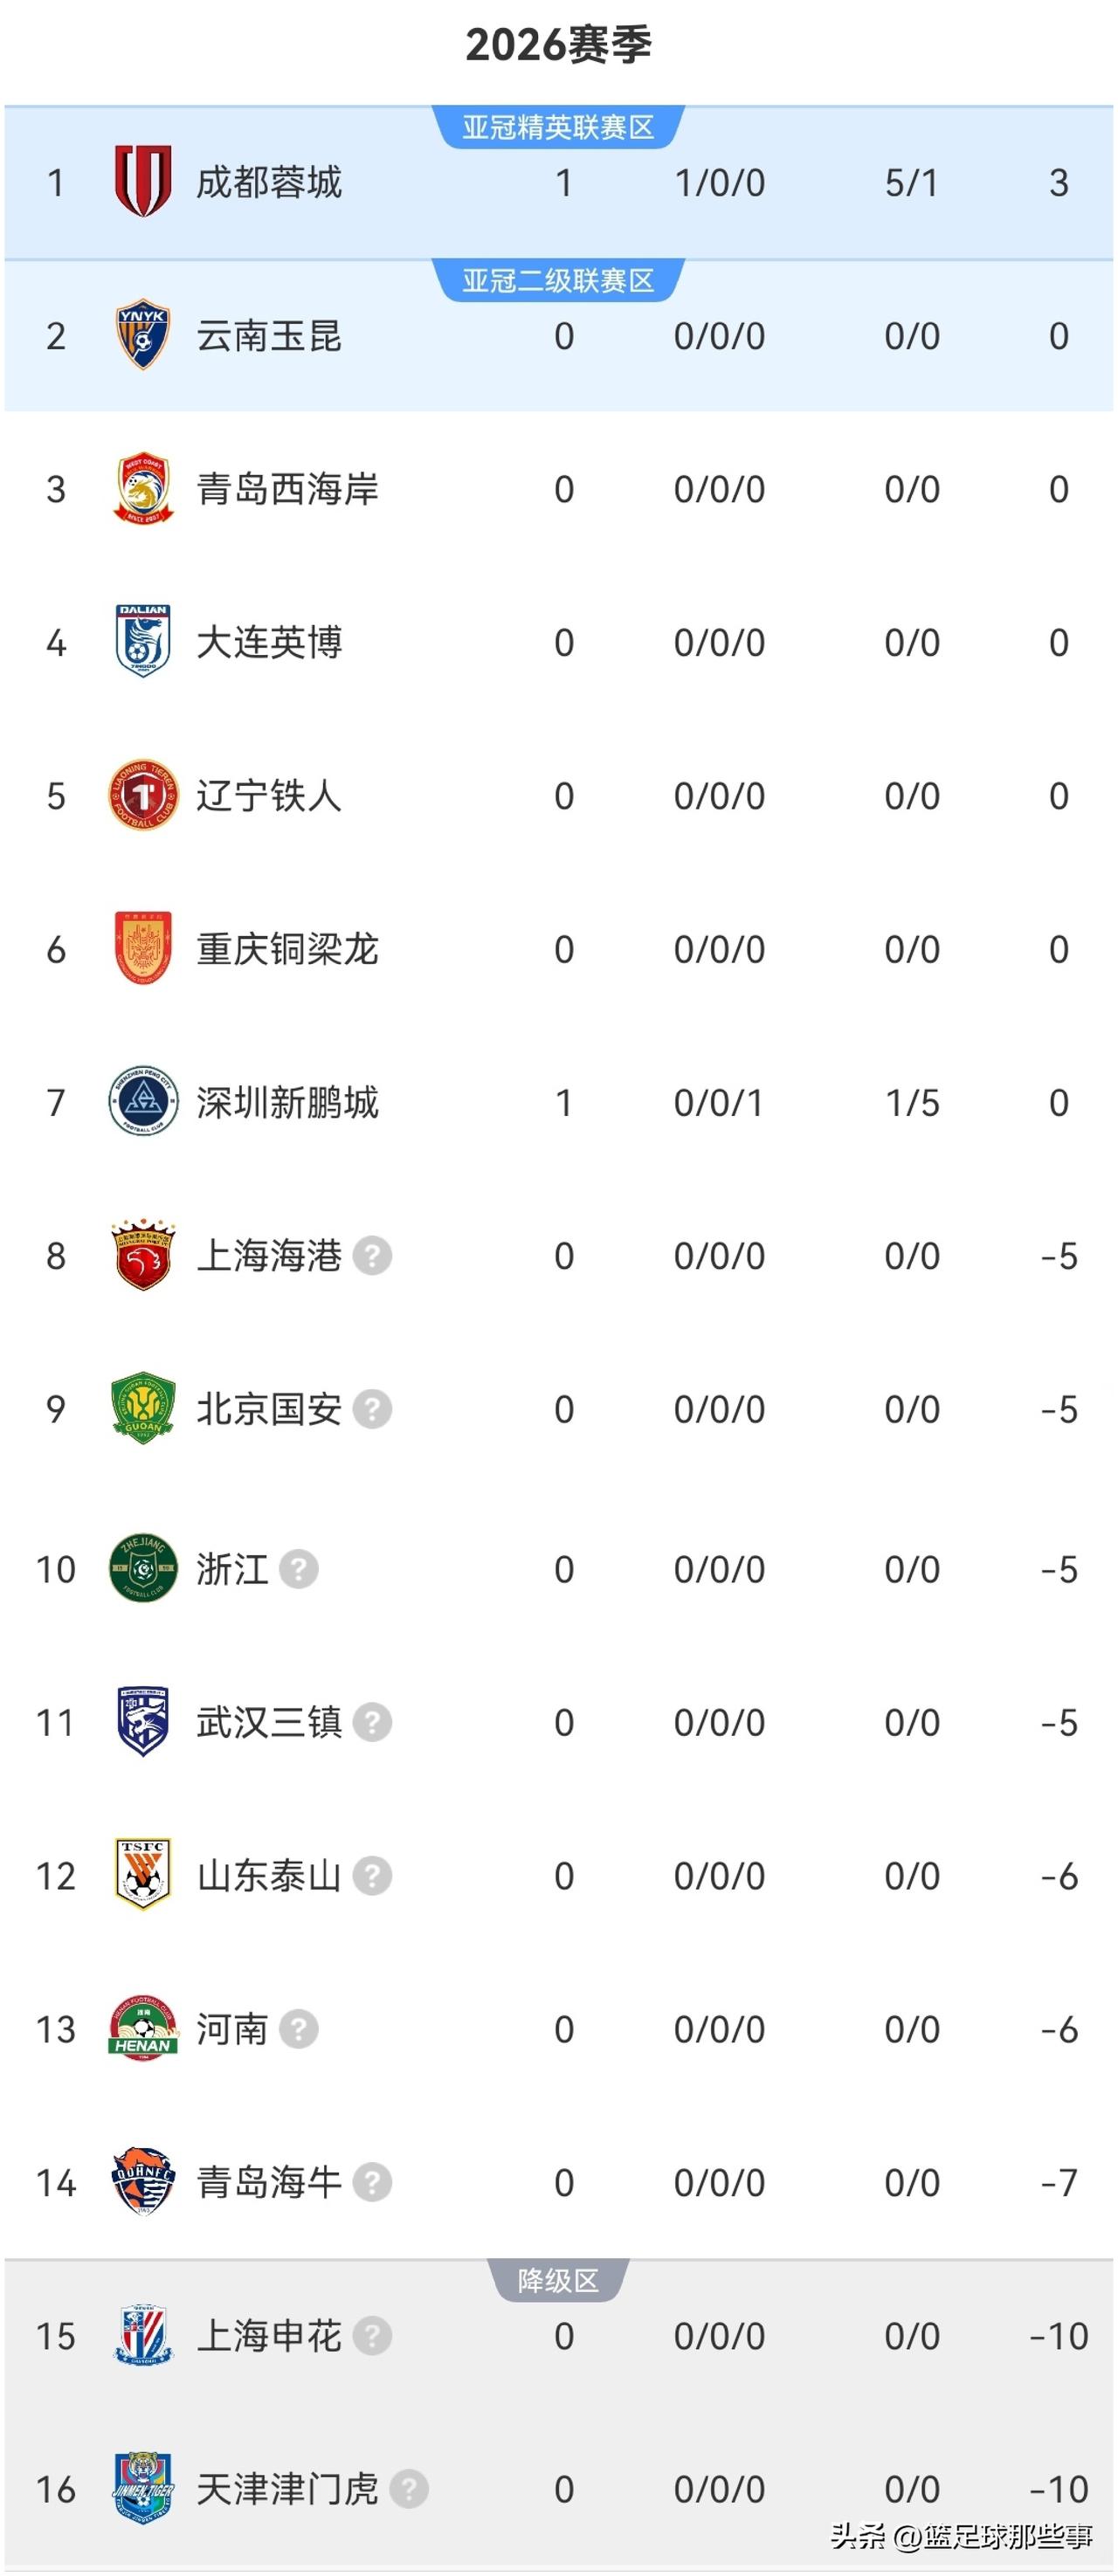Open the 北京国安 green crest

143,1408
